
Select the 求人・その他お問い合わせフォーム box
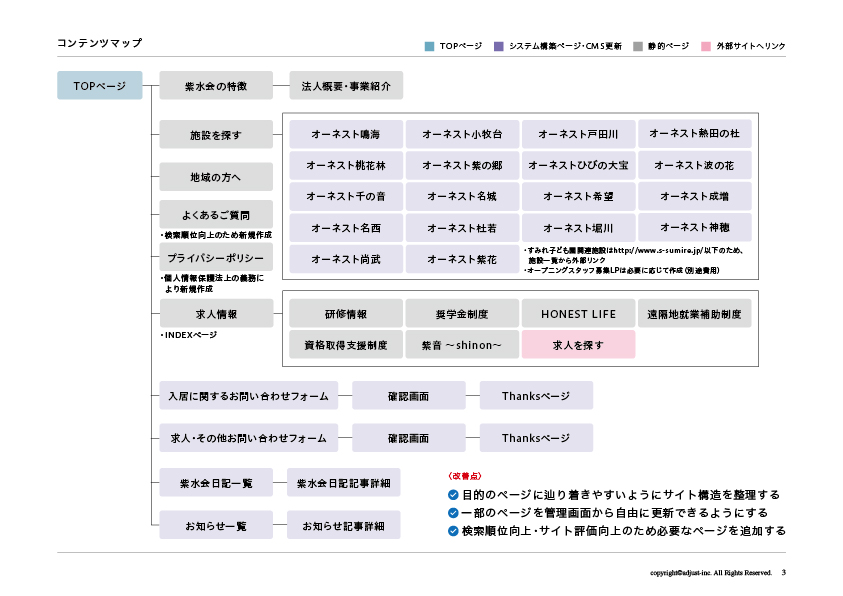[249, 437]
